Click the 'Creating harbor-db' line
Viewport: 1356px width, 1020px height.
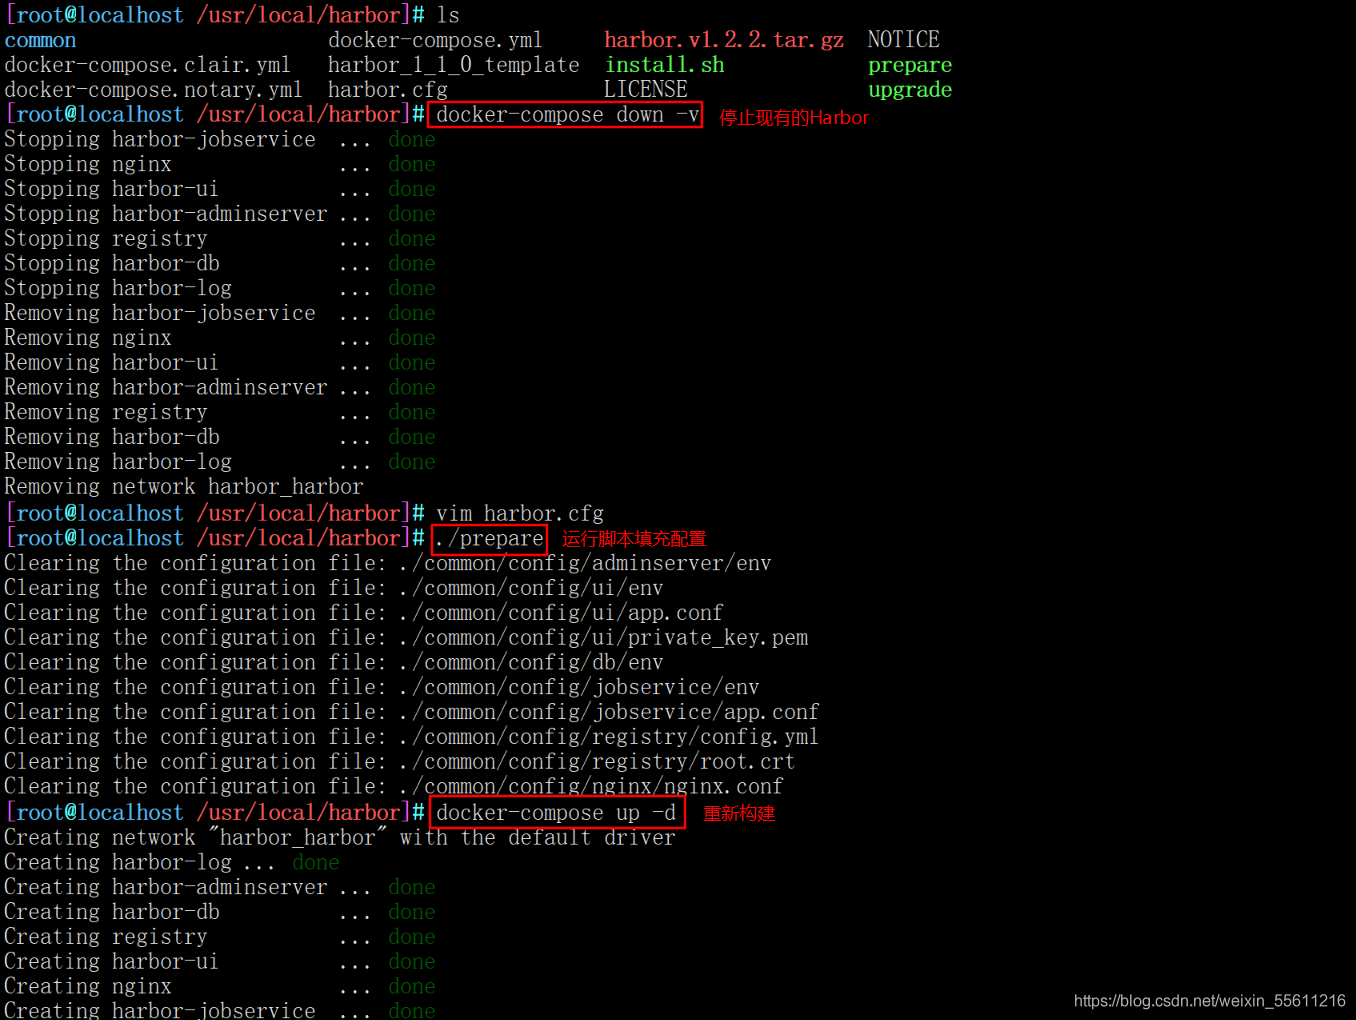(x=220, y=912)
